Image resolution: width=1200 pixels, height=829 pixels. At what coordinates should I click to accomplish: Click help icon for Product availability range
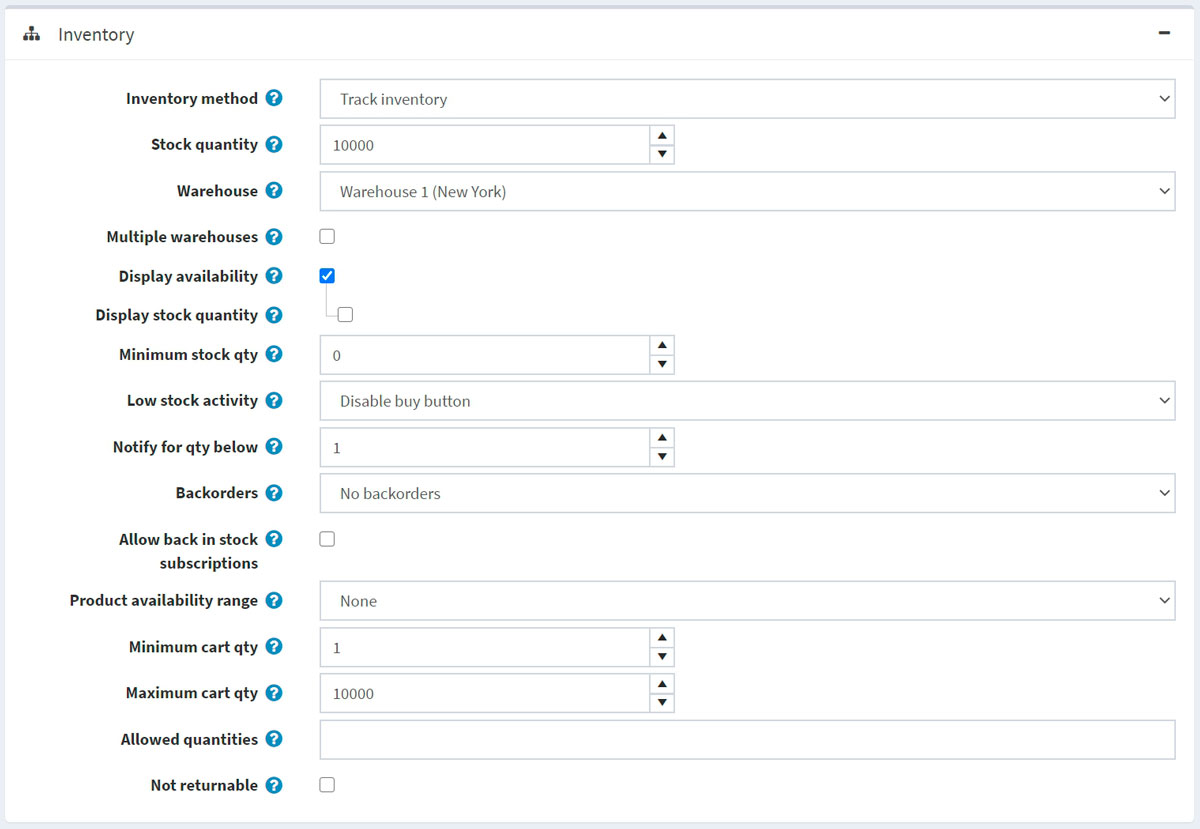click(274, 601)
